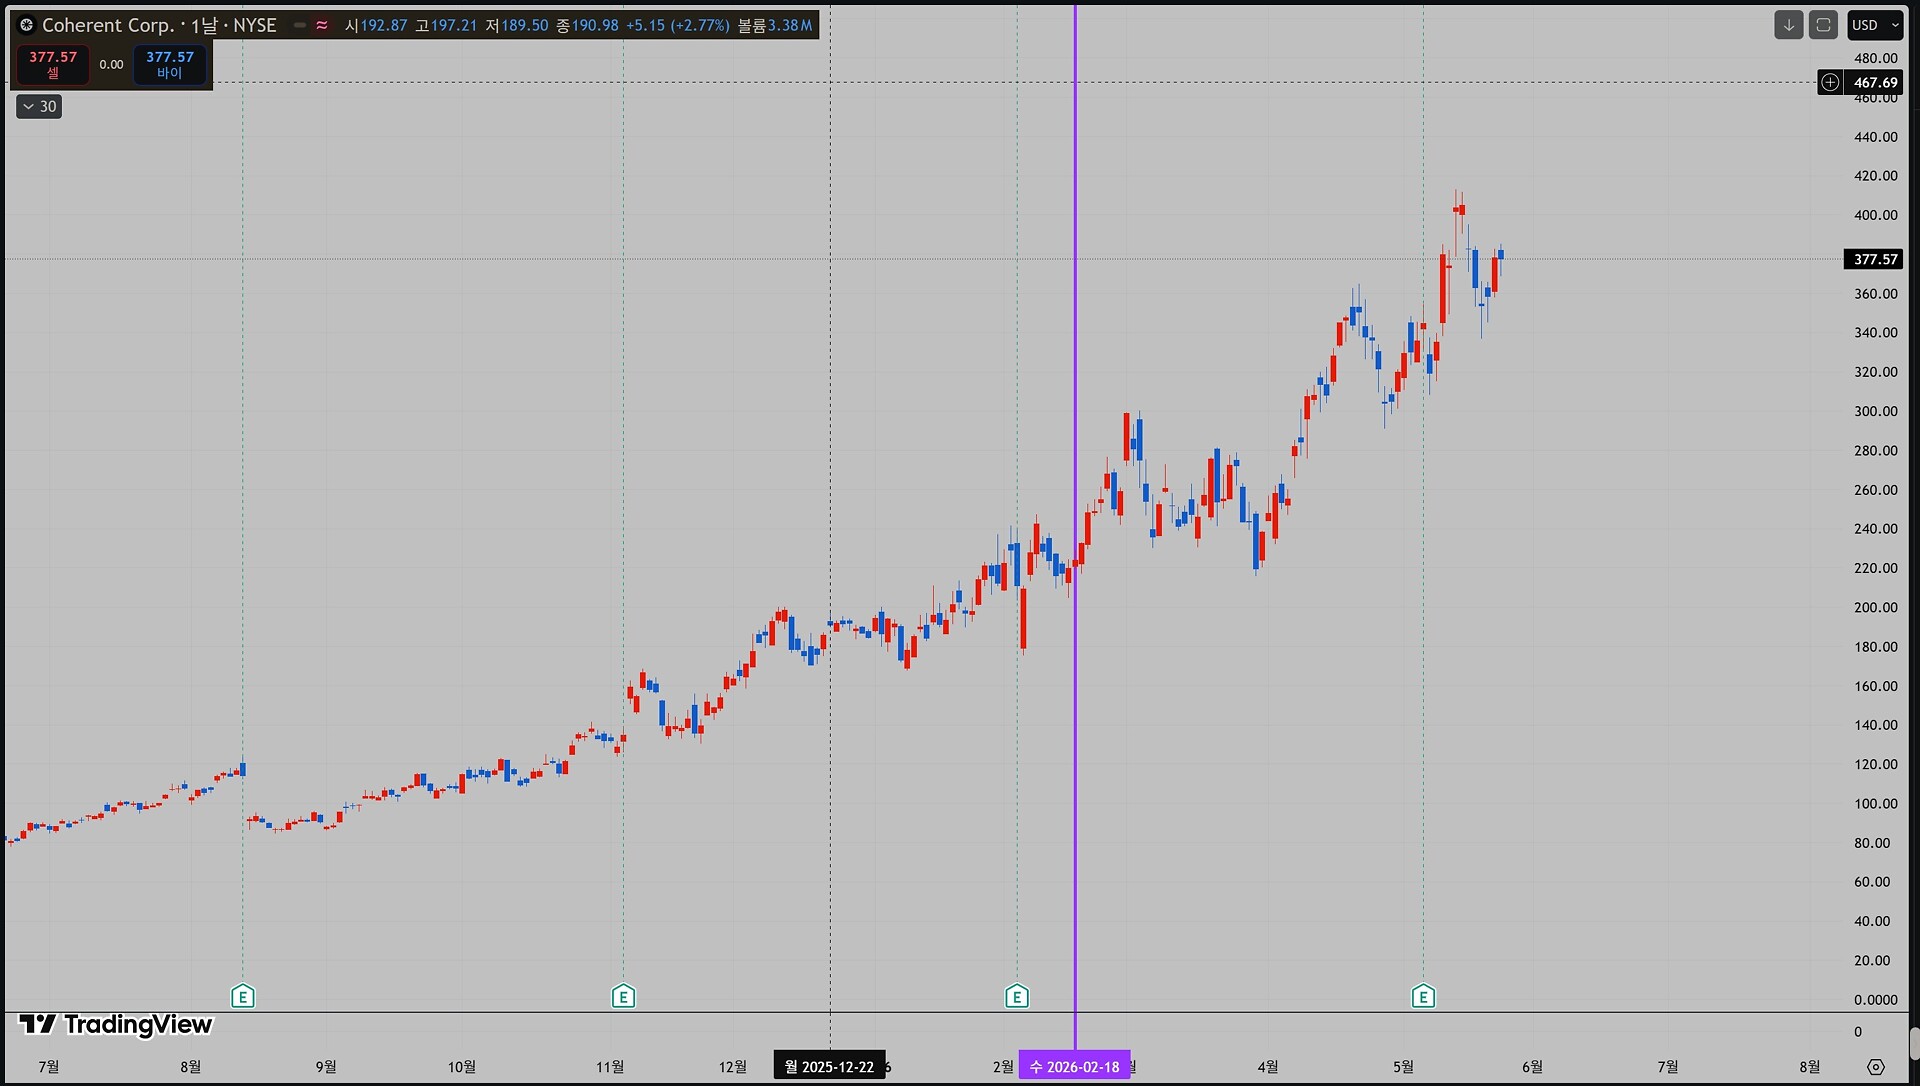Click the TradingView logo

click(x=116, y=1024)
